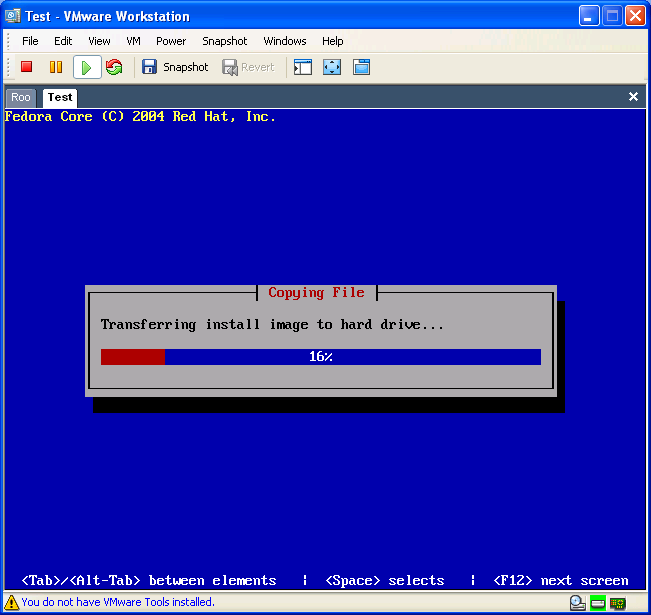Click the 'Copying File' dialog title
The image size is (651, 615).
[316, 293]
